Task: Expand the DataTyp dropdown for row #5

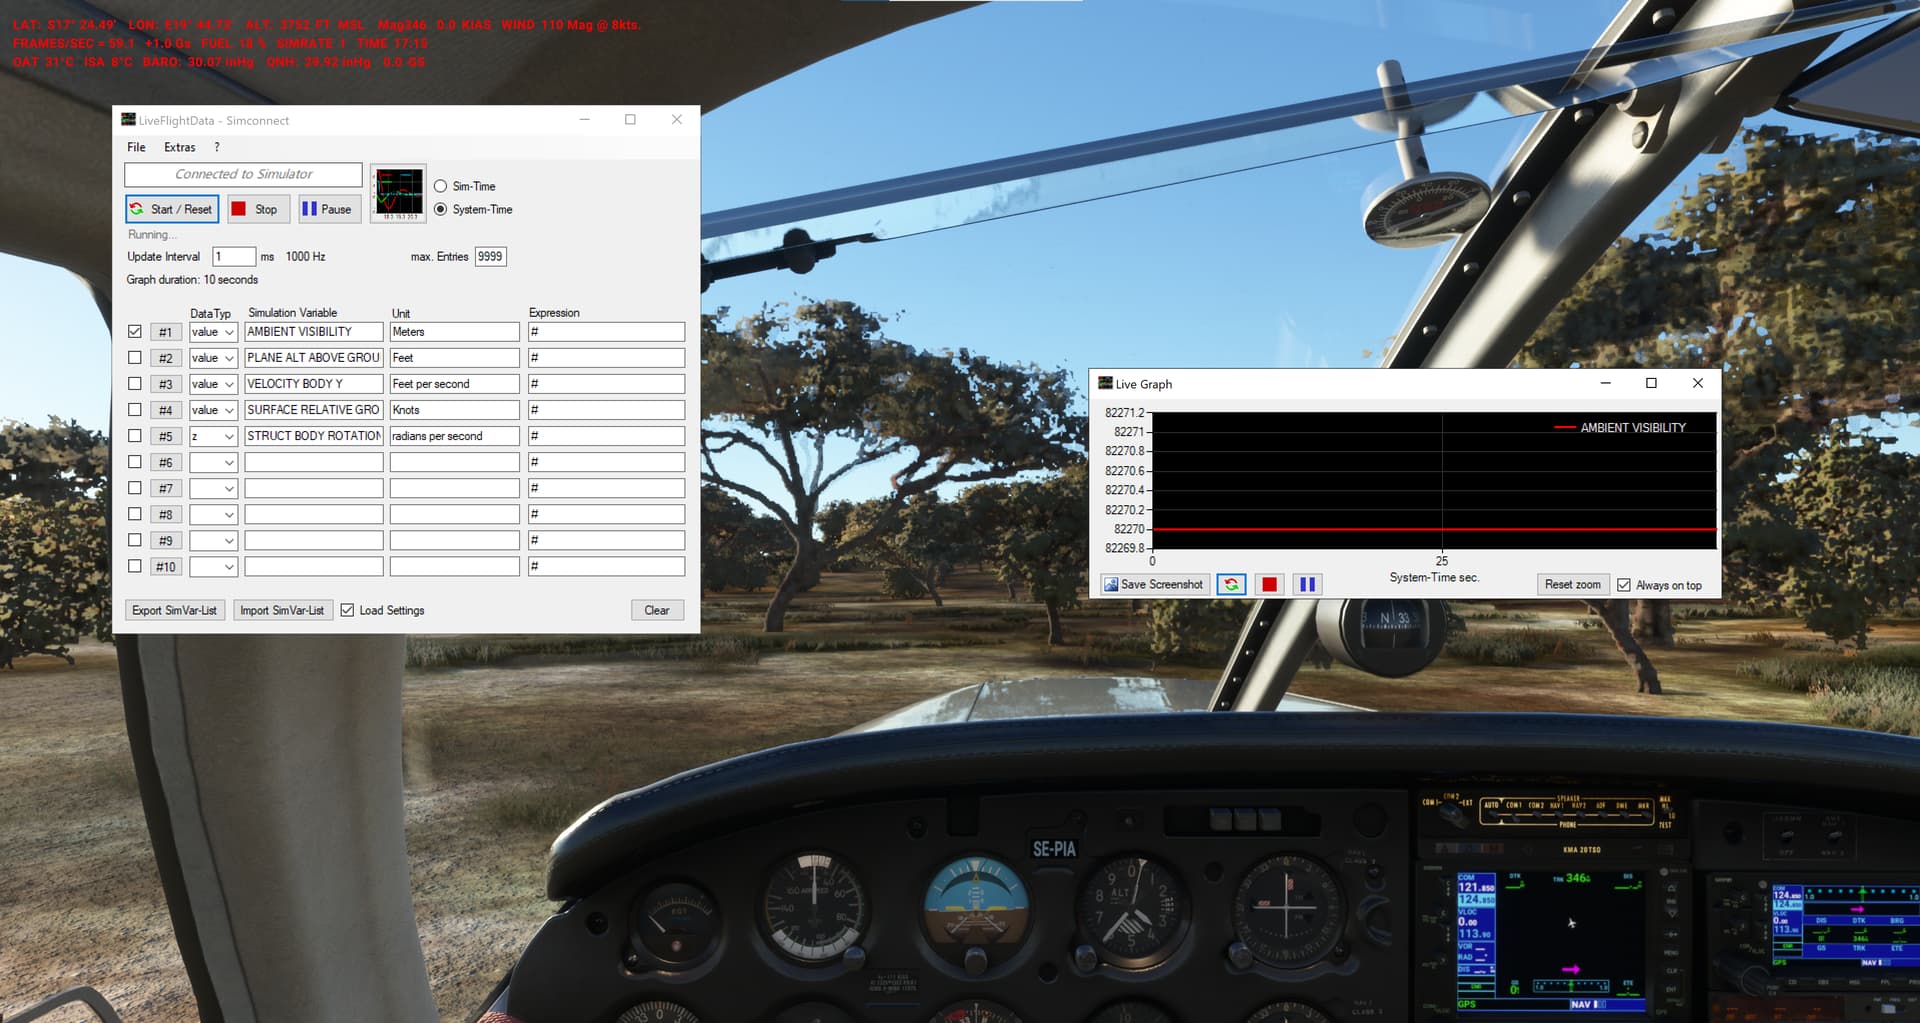Action: (x=213, y=436)
